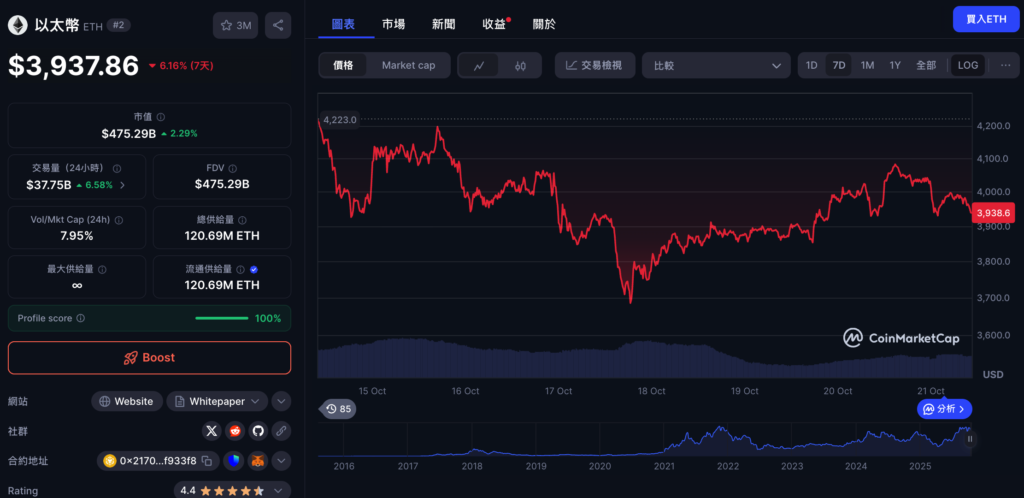Add Ethereum to watchlist with star button
The height and width of the screenshot is (498, 1024).
click(x=236, y=26)
